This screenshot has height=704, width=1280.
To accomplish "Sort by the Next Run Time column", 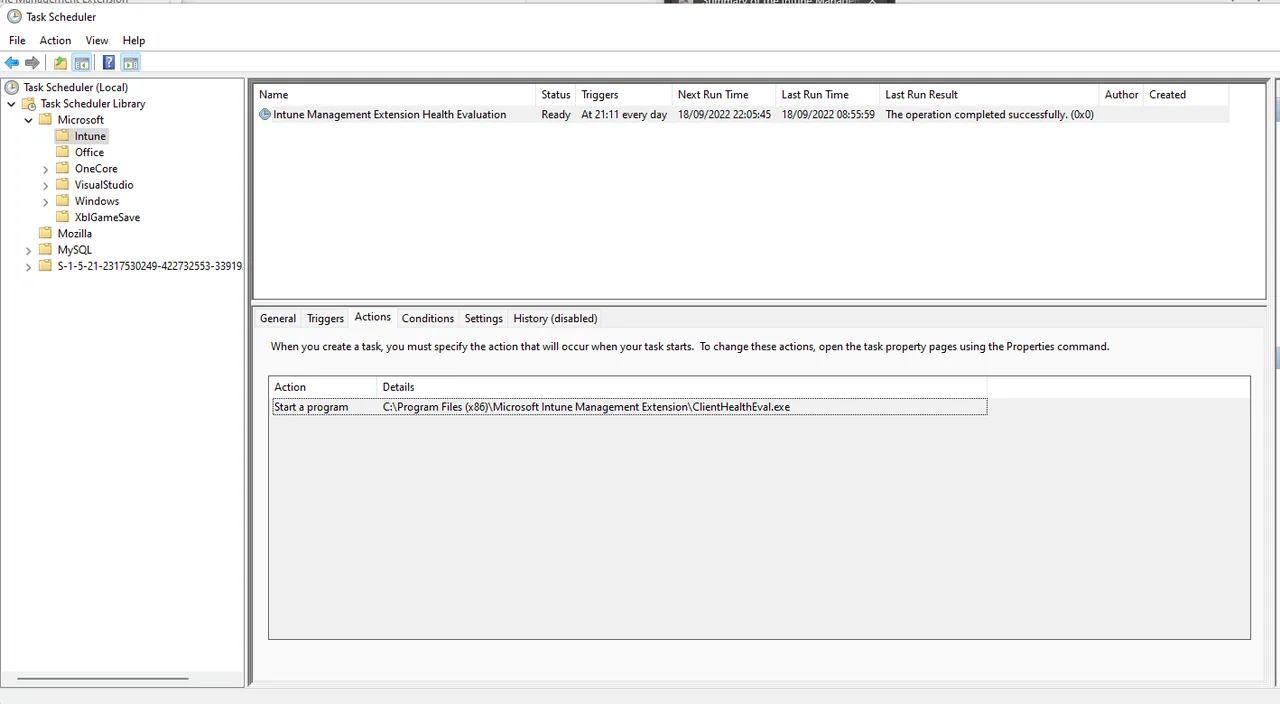I will [x=724, y=95].
